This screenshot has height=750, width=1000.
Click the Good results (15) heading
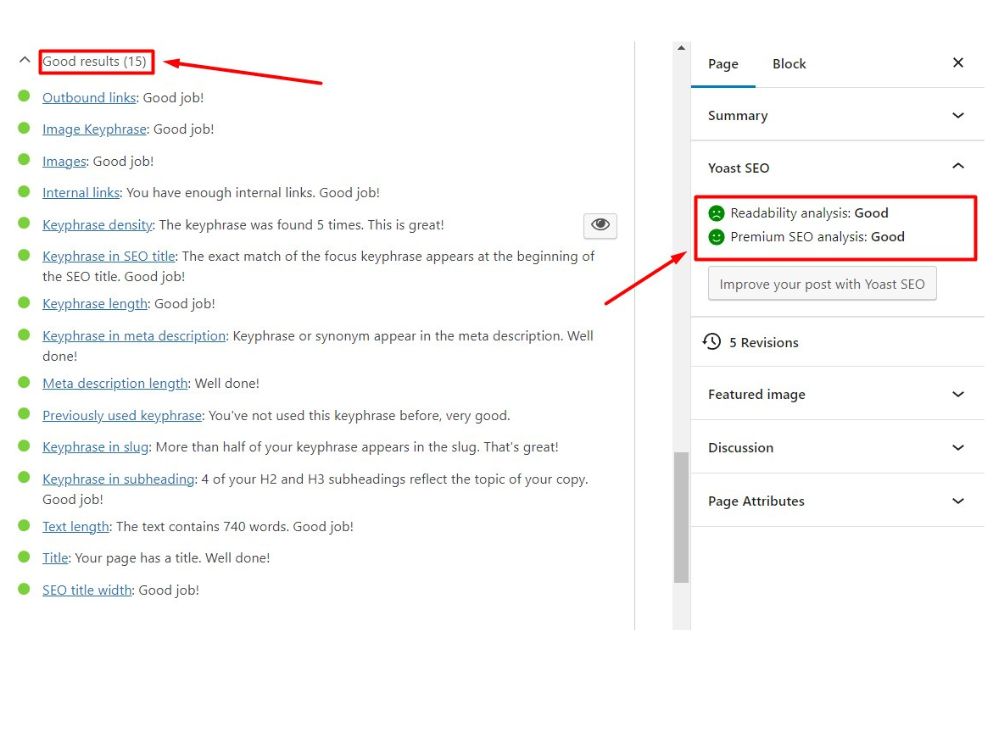[94, 62]
